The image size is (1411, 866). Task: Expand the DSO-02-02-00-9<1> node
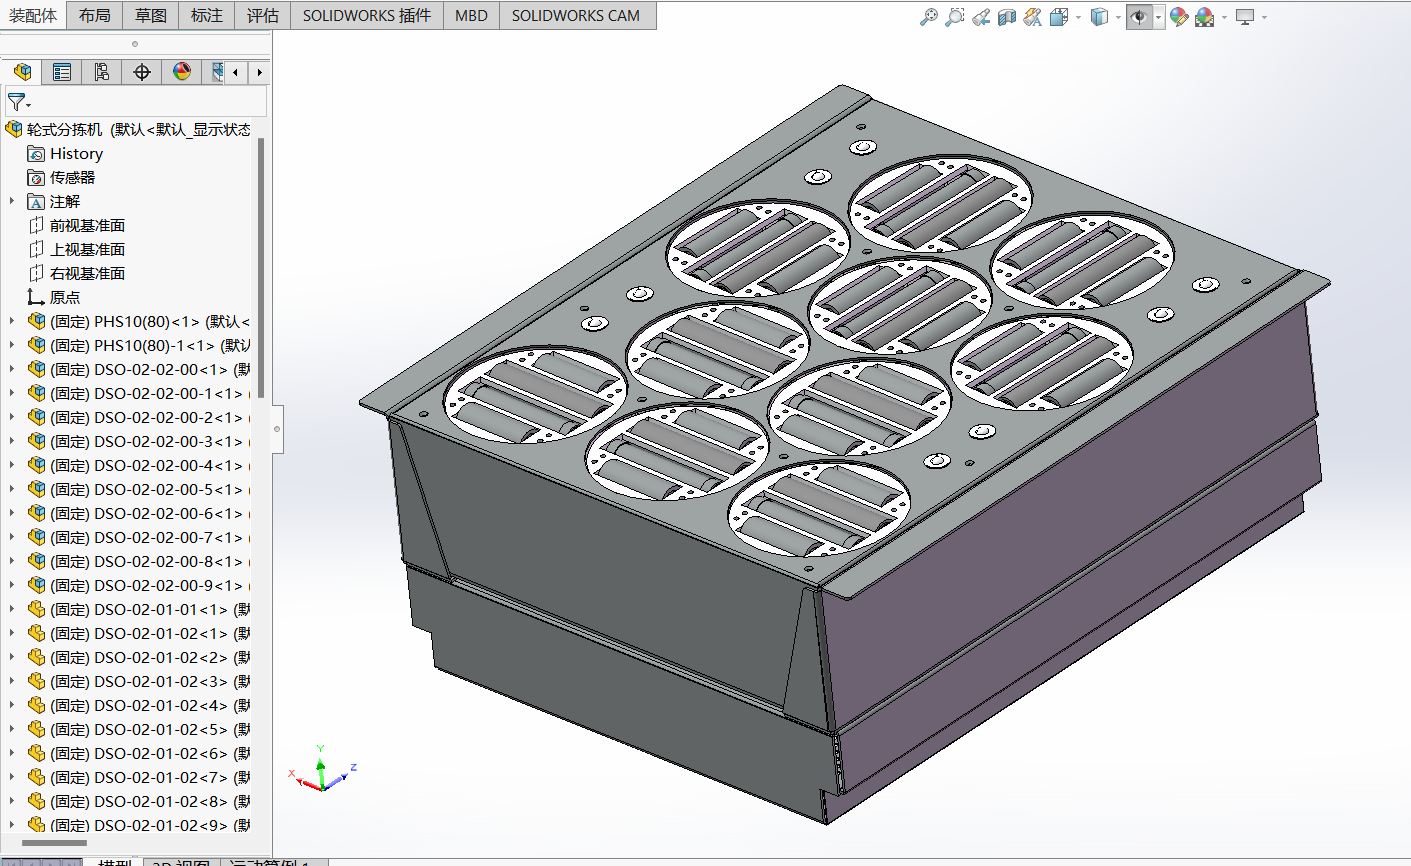coord(12,585)
